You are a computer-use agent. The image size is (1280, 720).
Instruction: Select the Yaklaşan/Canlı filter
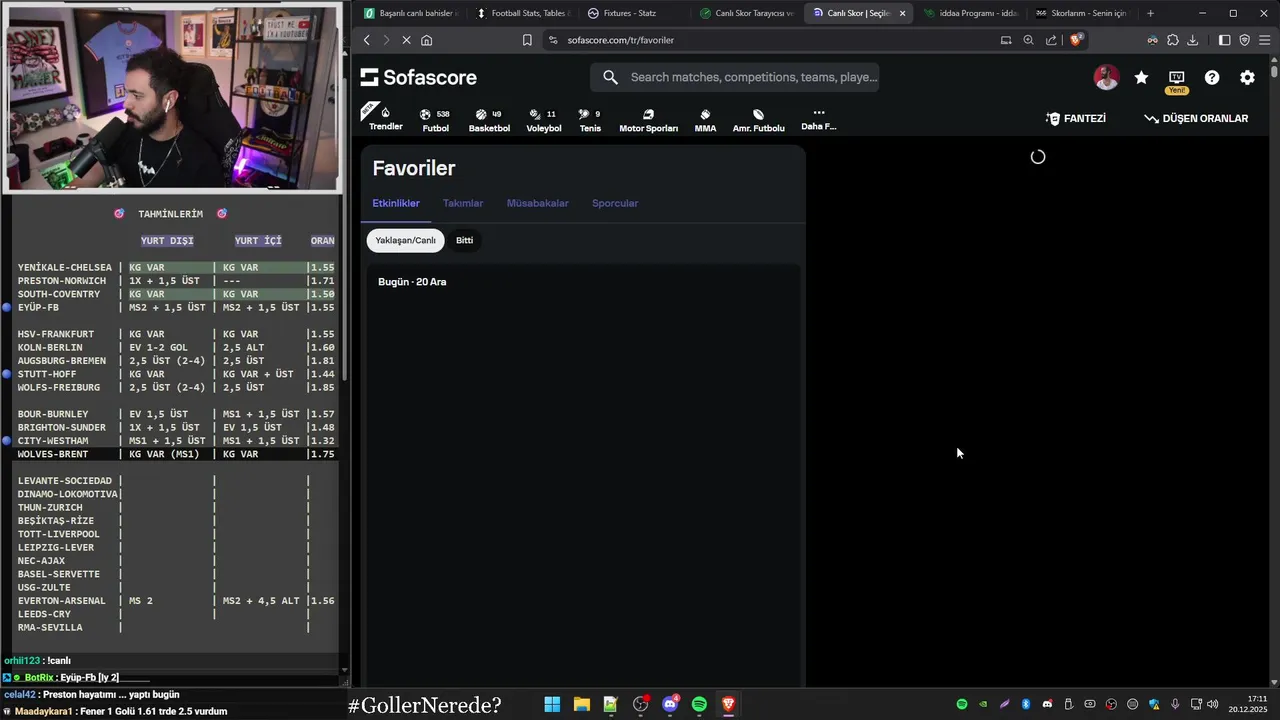[x=405, y=240]
